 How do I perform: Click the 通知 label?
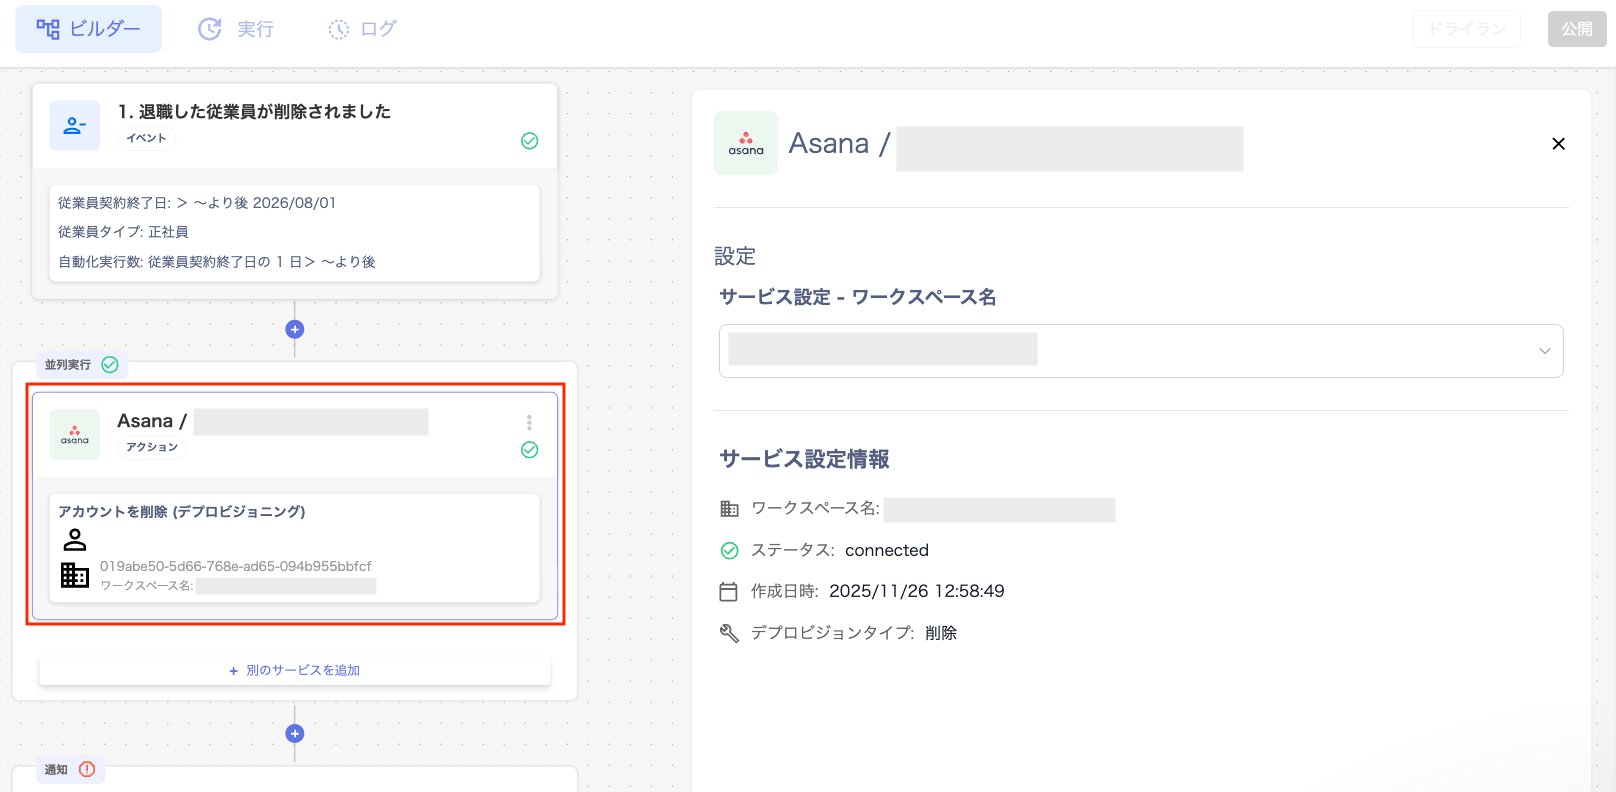(56, 770)
